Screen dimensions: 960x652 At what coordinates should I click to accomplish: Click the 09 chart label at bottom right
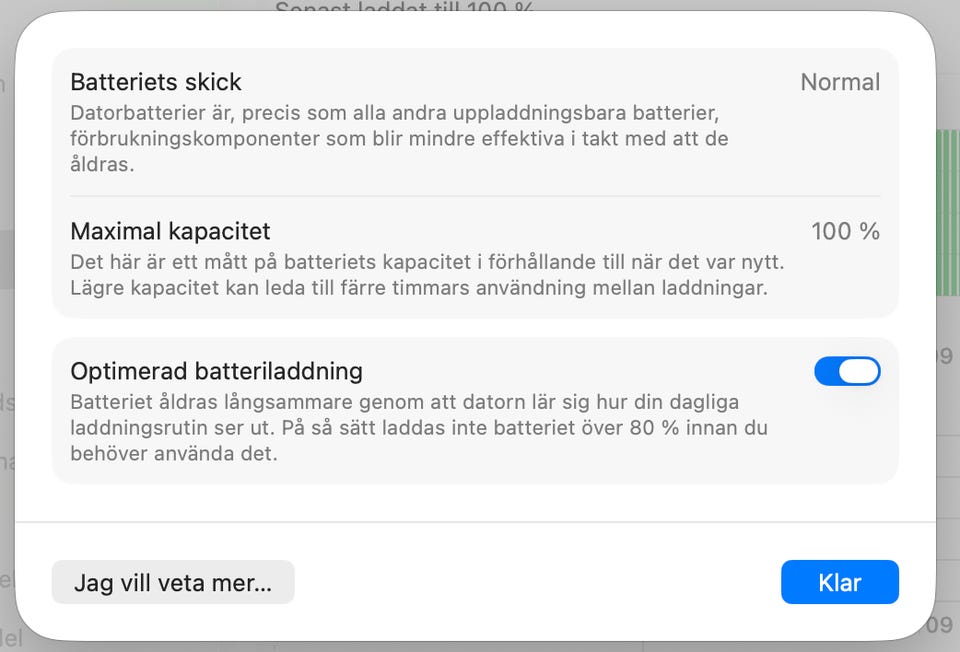(x=941, y=626)
